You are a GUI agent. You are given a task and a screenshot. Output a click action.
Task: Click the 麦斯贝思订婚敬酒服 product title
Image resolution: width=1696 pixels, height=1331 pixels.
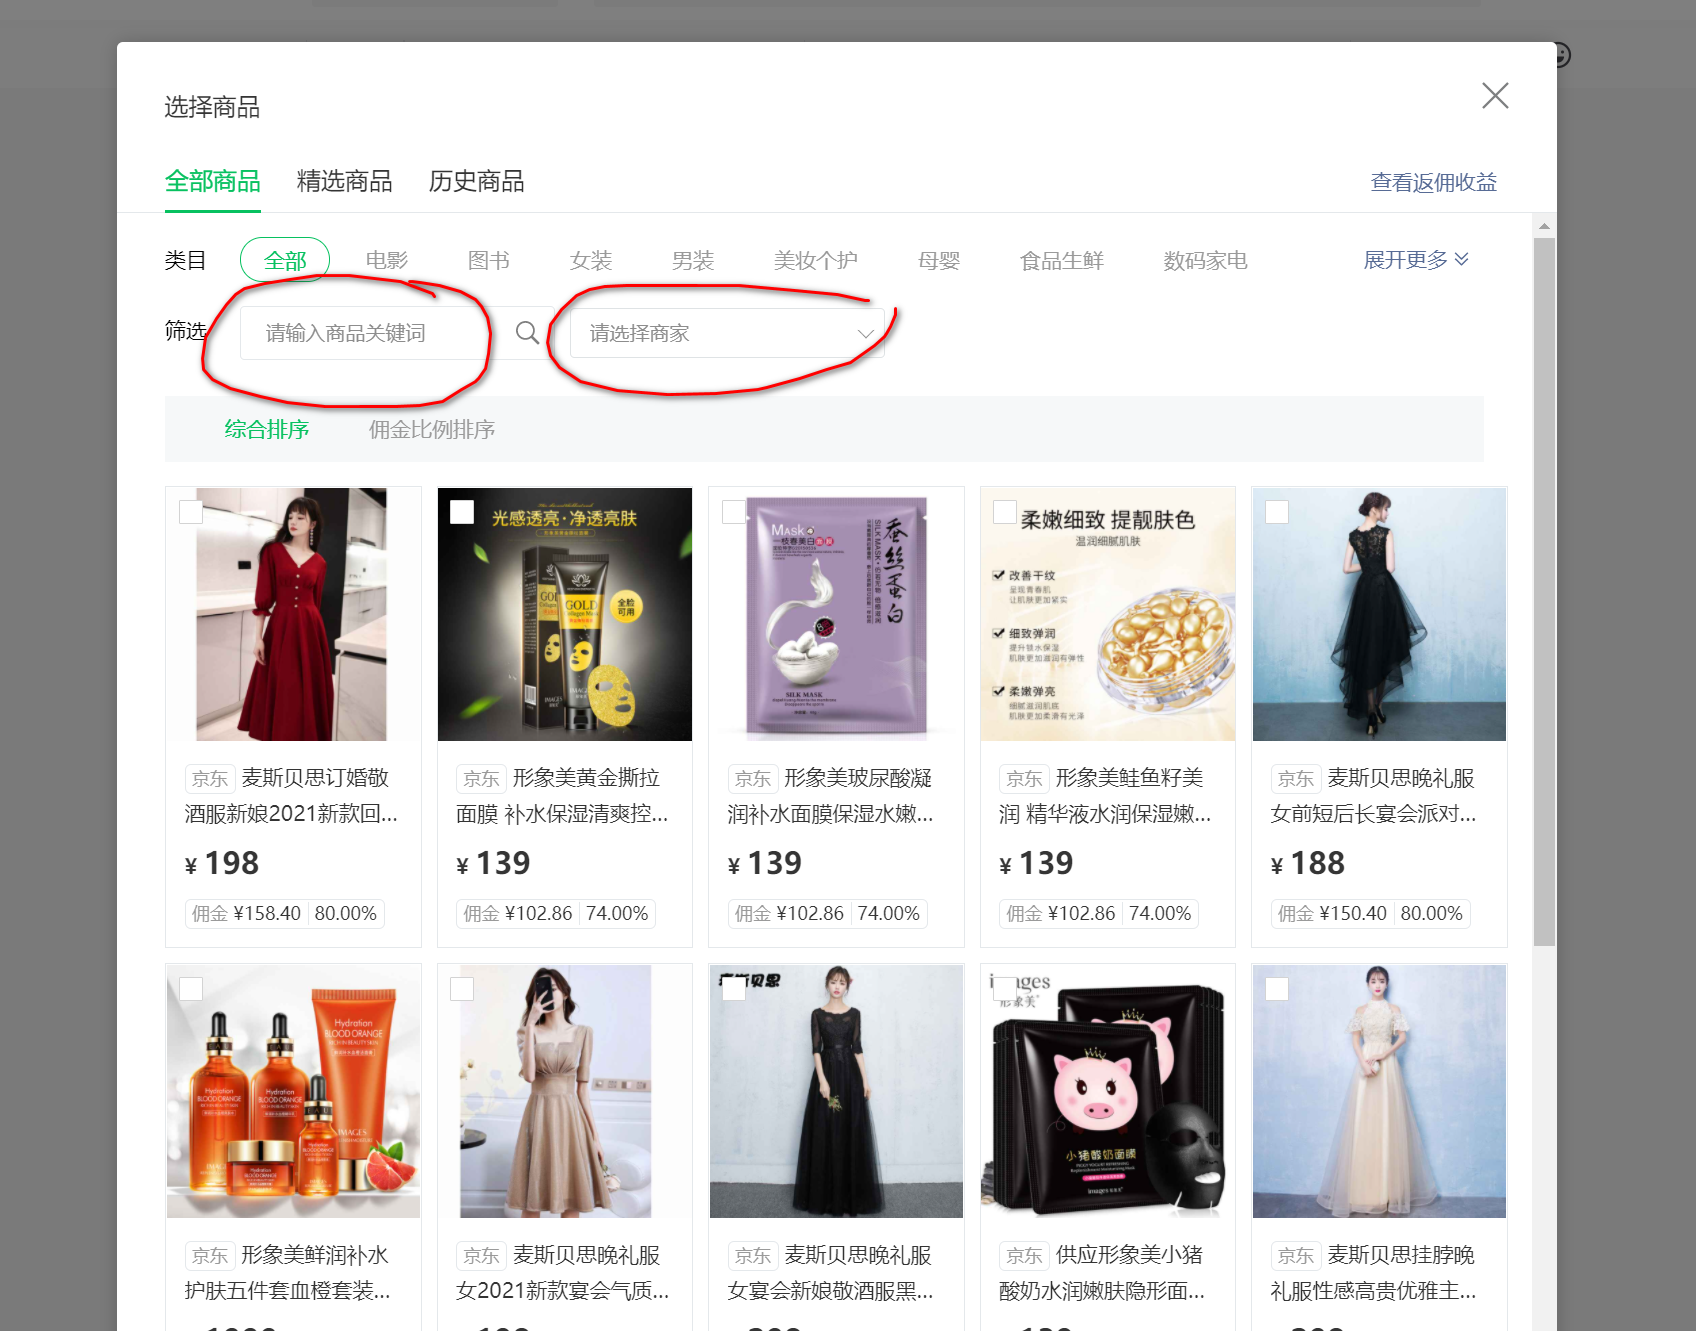[292, 796]
